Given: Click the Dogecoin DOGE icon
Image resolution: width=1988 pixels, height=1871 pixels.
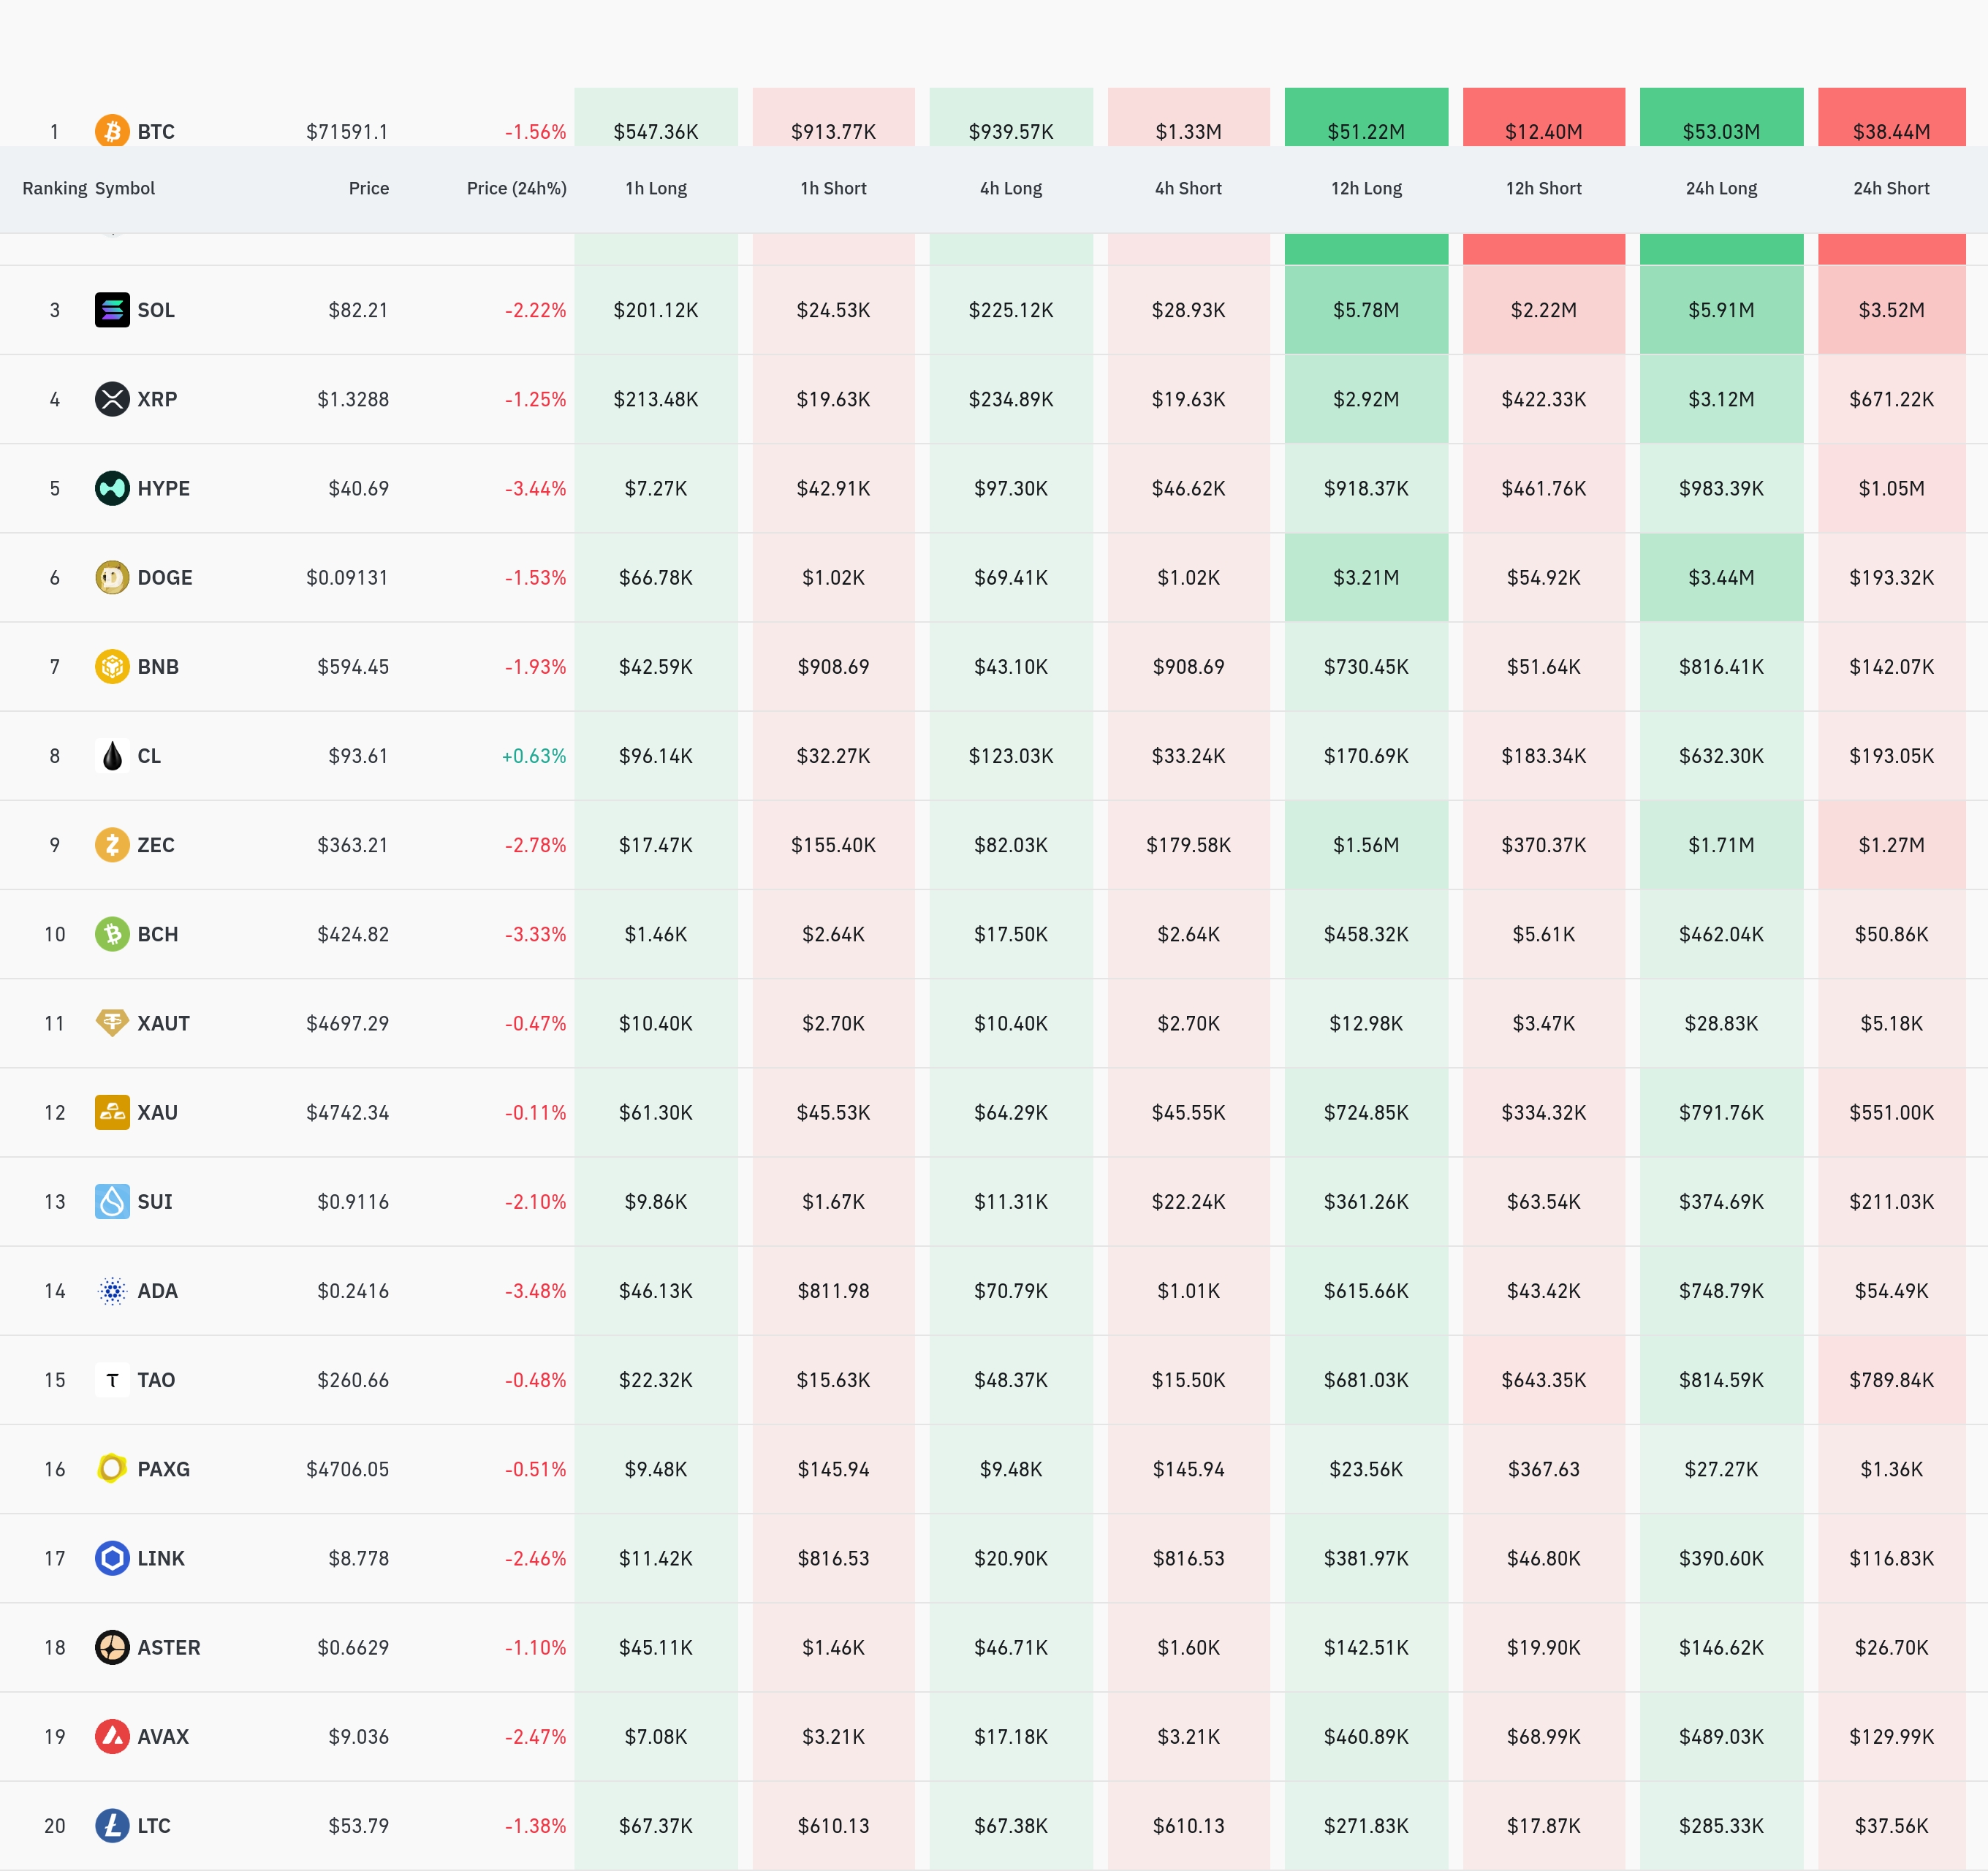Looking at the screenshot, I should click(112, 577).
